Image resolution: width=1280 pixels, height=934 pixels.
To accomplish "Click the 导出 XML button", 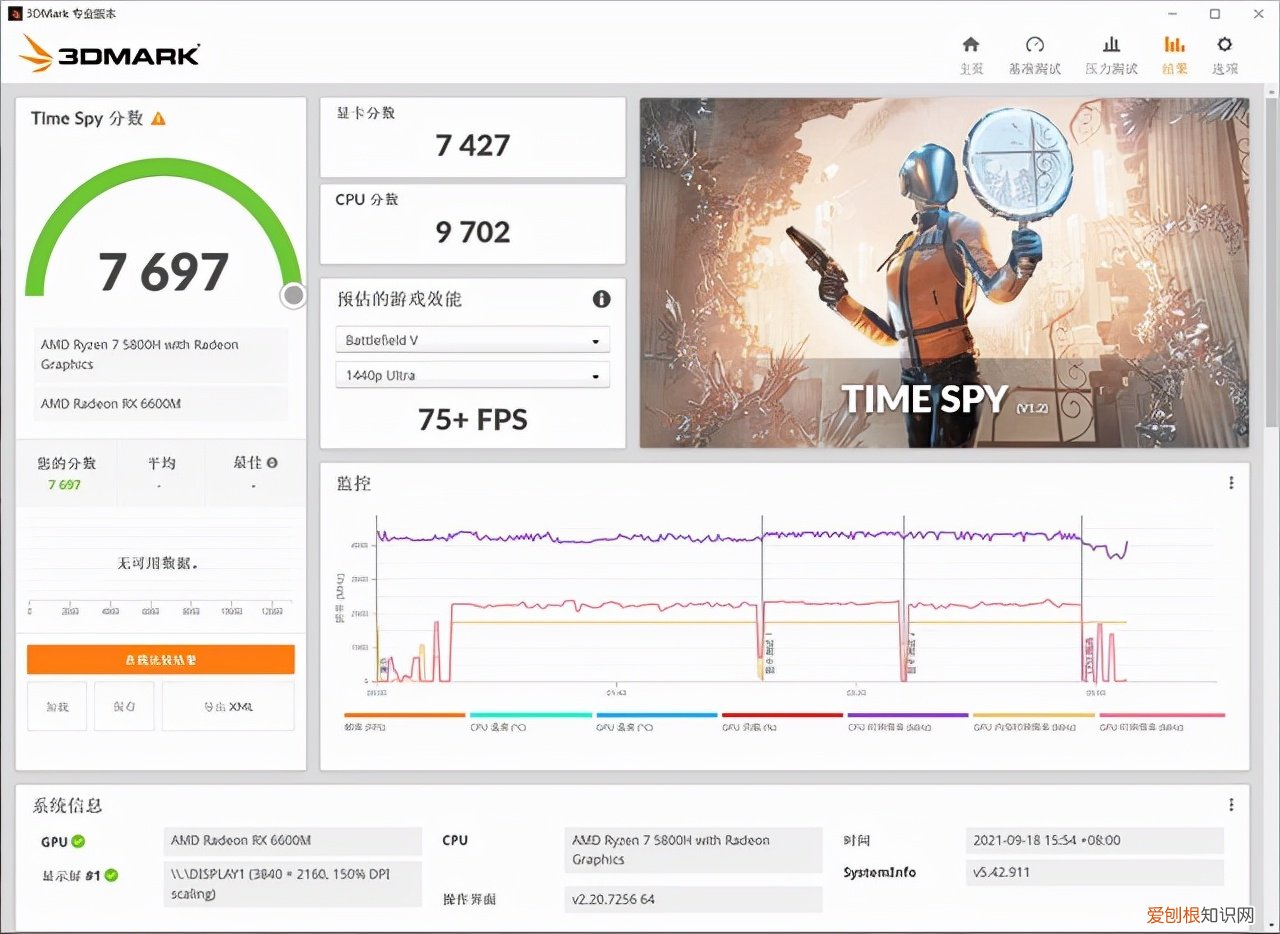I will click(227, 707).
